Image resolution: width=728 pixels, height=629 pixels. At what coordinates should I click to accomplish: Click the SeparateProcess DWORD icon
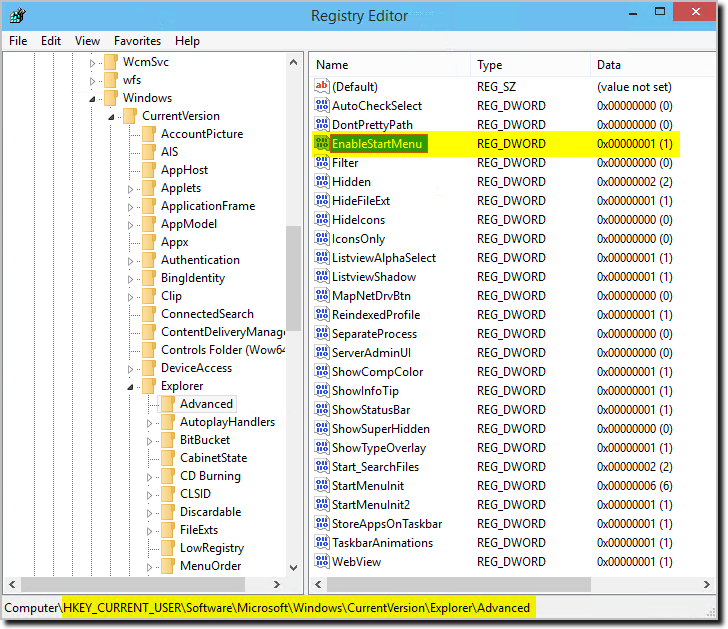pos(321,334)
